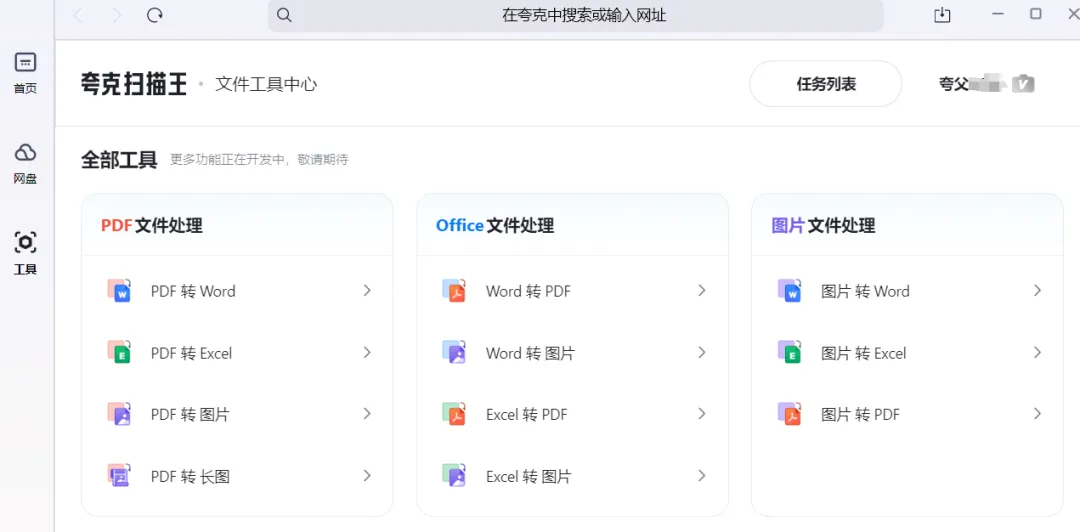Click the Excel 转 PDF file icon

[454, 414]
